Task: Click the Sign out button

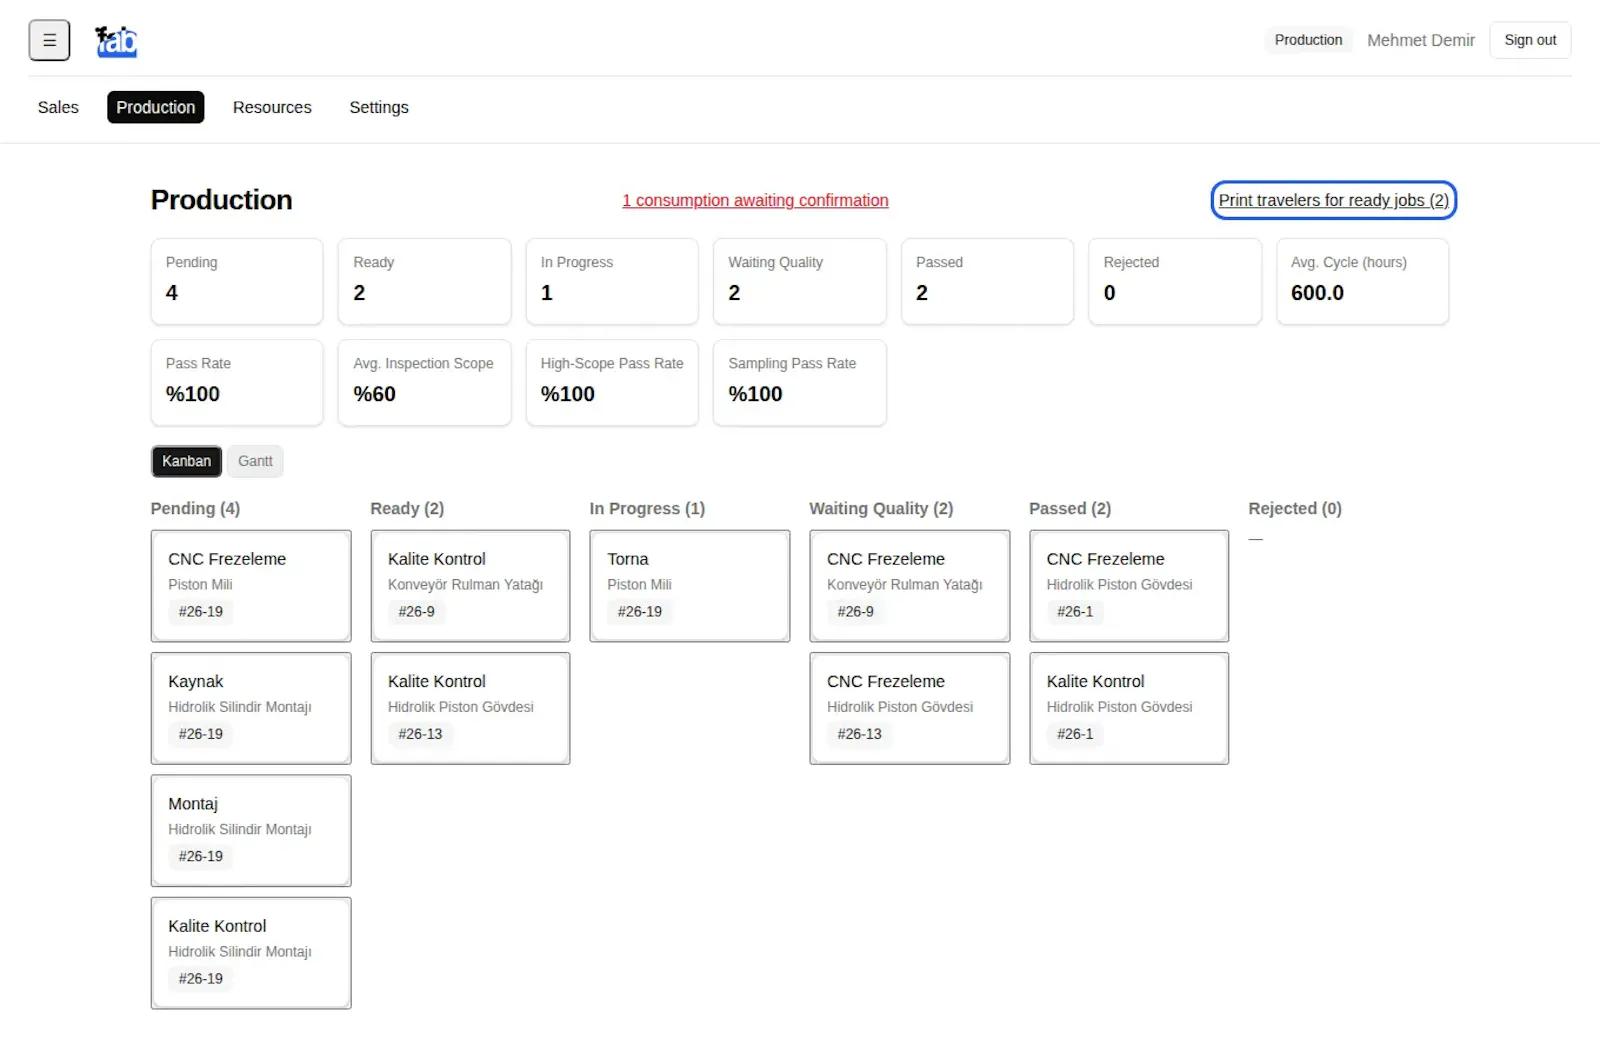Action: pos(1530,40)
